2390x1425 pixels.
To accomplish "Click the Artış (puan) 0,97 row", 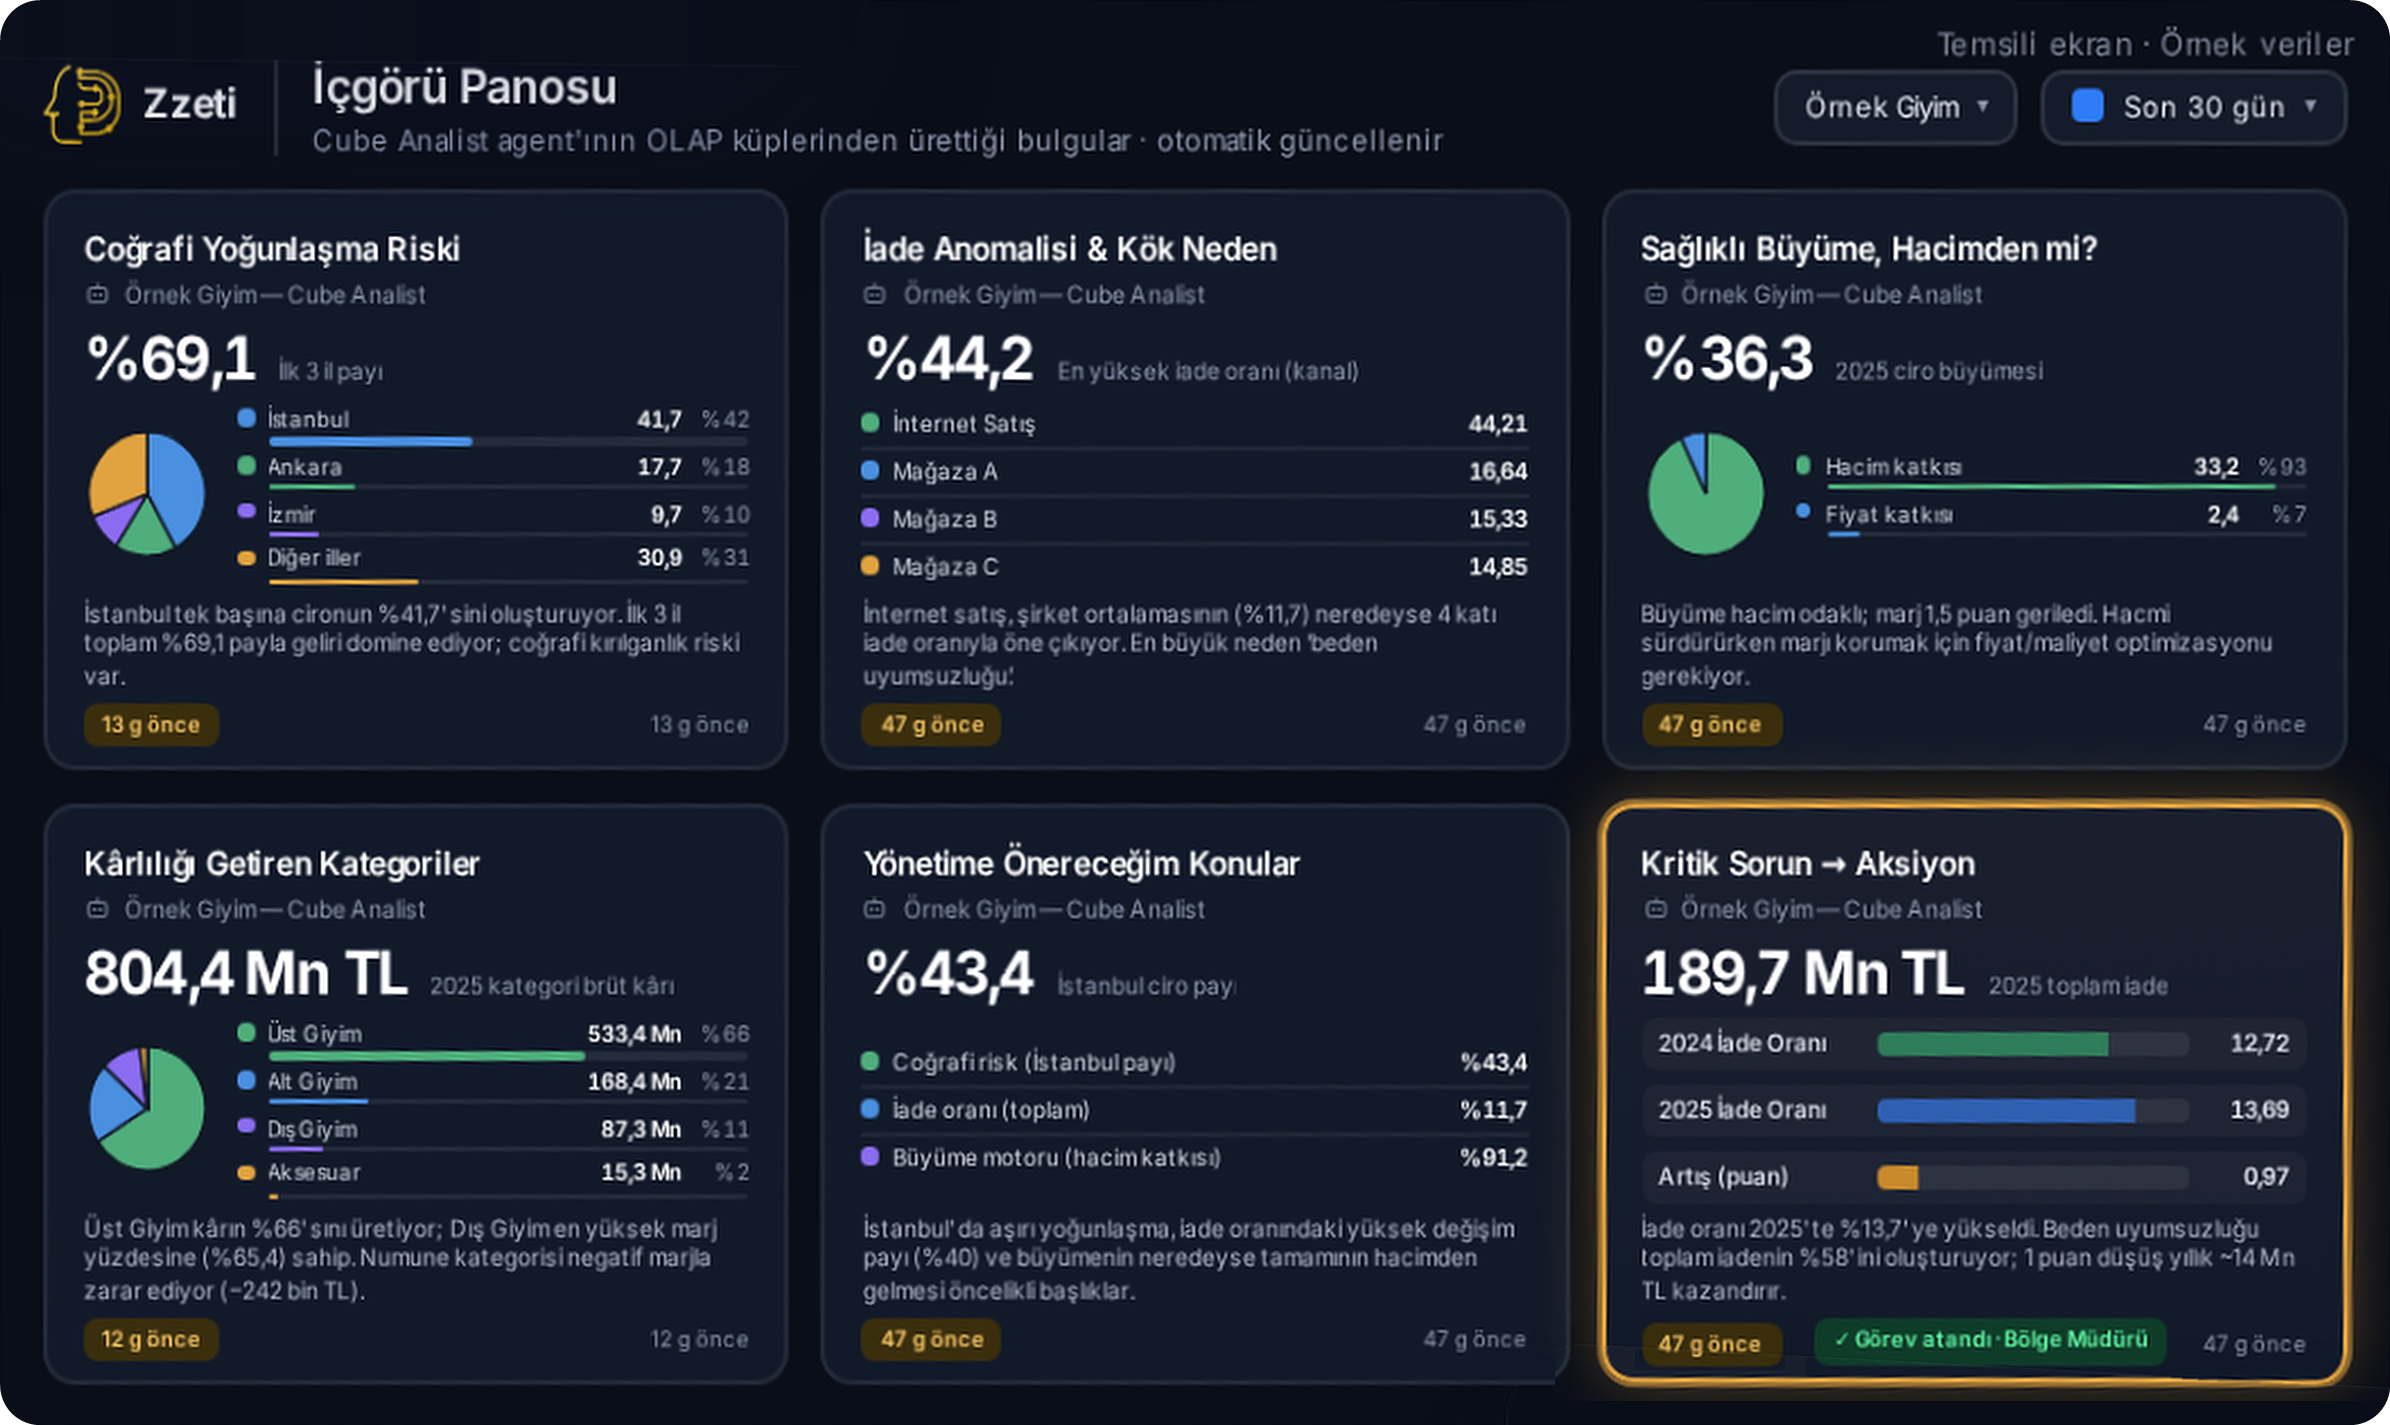I will click(1974, 1177).
